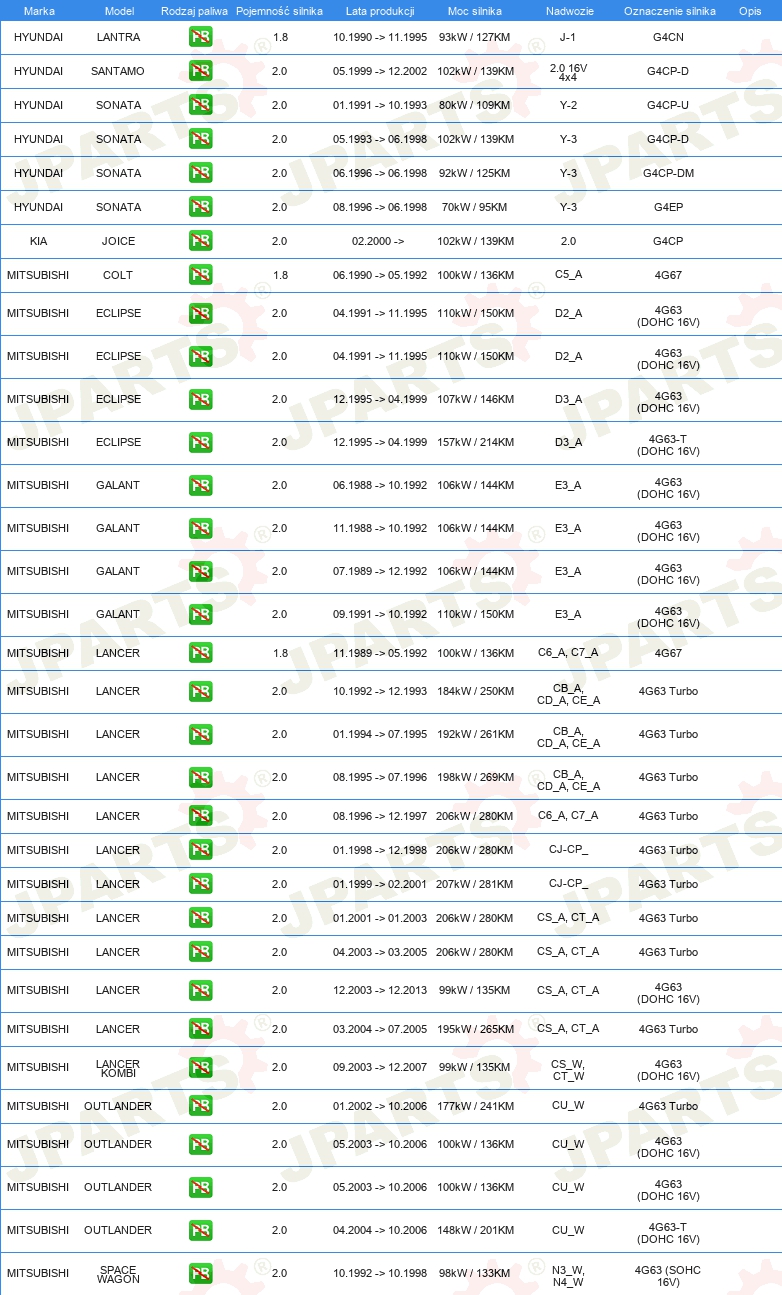782x1295 pixels.
Task: Click fuel icon in Sonata 01.1991 row
Action: [200, 105]
